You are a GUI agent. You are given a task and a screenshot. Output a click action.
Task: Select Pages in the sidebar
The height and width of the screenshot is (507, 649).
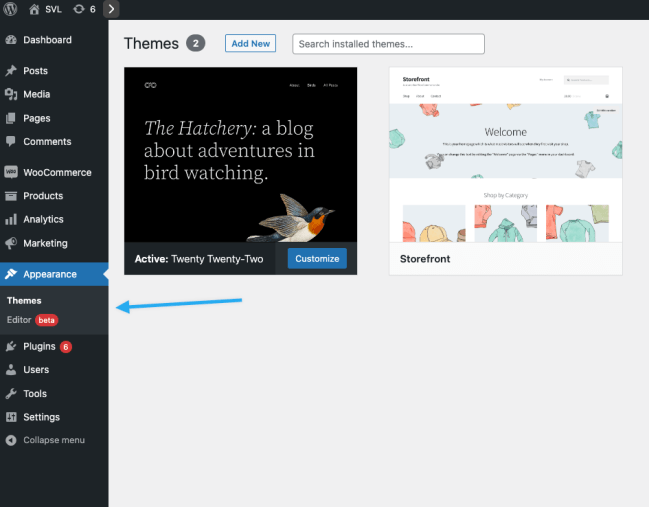[36, 118]
